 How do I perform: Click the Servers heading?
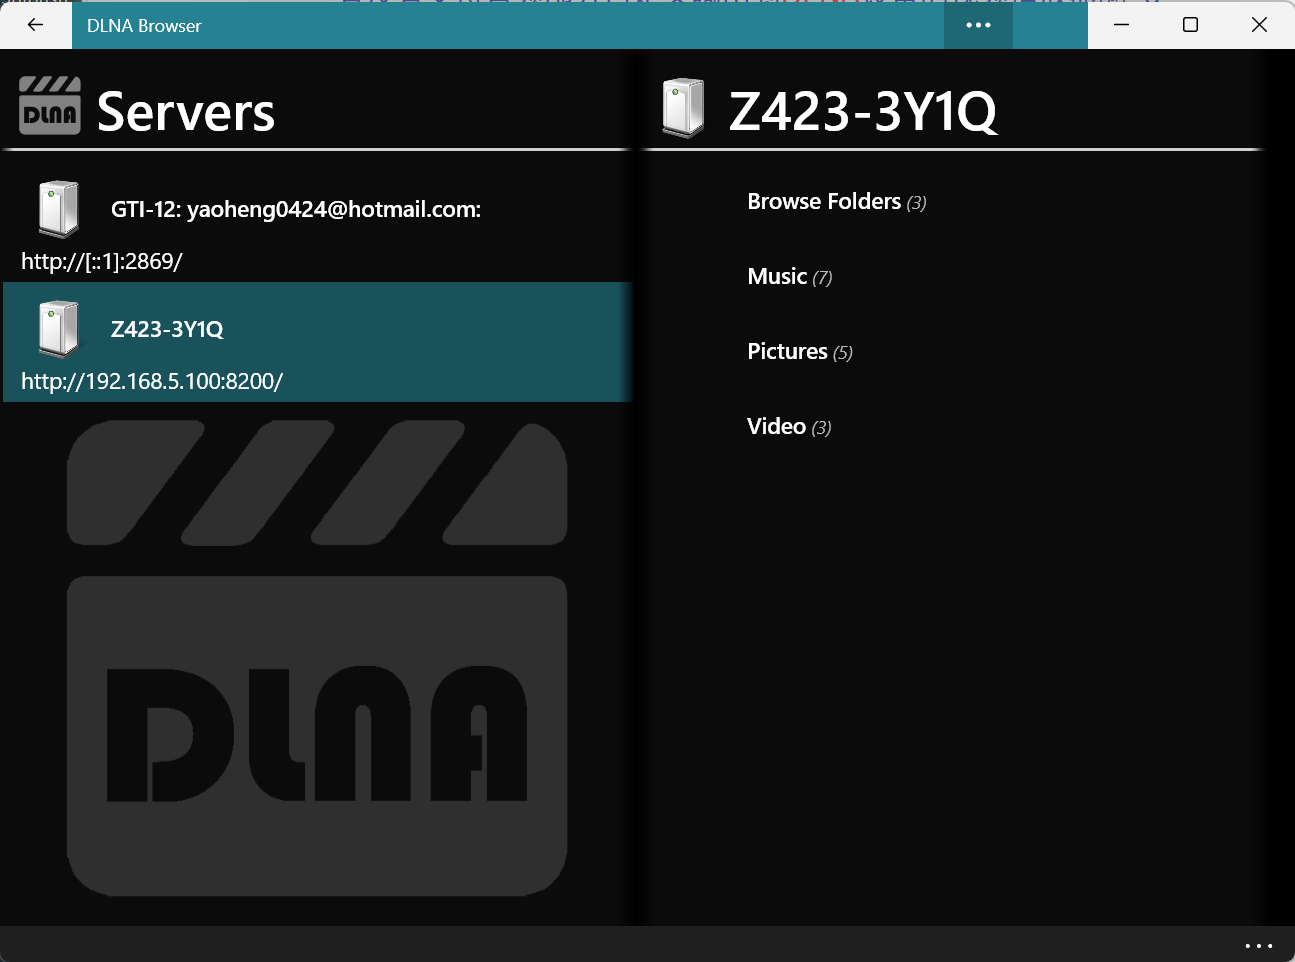pos(186,111)
